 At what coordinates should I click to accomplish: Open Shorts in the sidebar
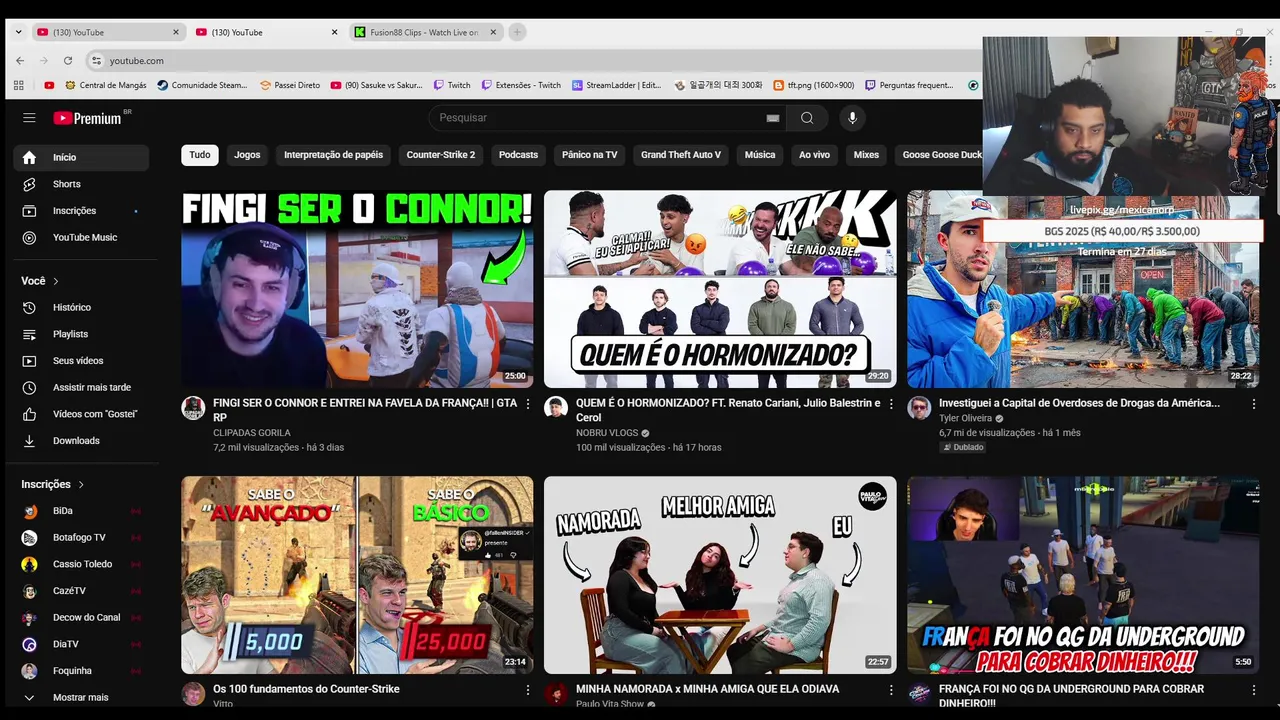pos(81,184)
